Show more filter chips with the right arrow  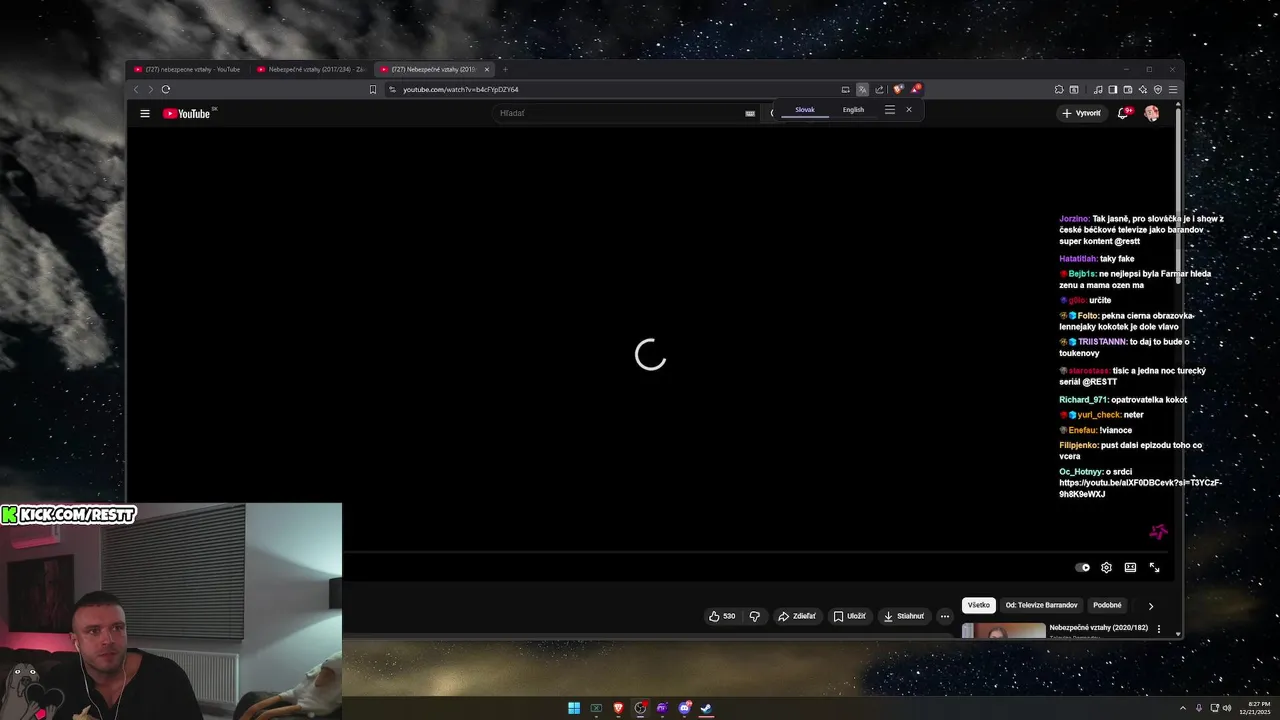[x=1151, y=605]
